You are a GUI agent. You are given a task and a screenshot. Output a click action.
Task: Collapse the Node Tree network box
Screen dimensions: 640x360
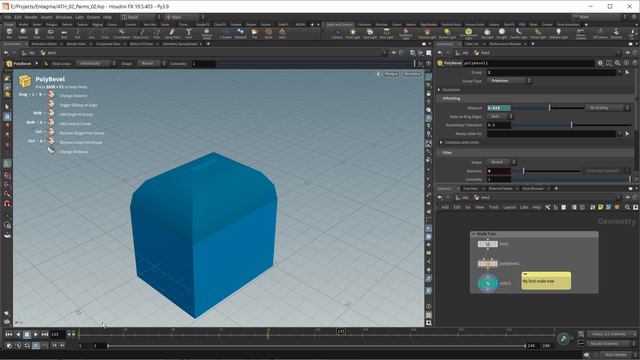[473, 234]
